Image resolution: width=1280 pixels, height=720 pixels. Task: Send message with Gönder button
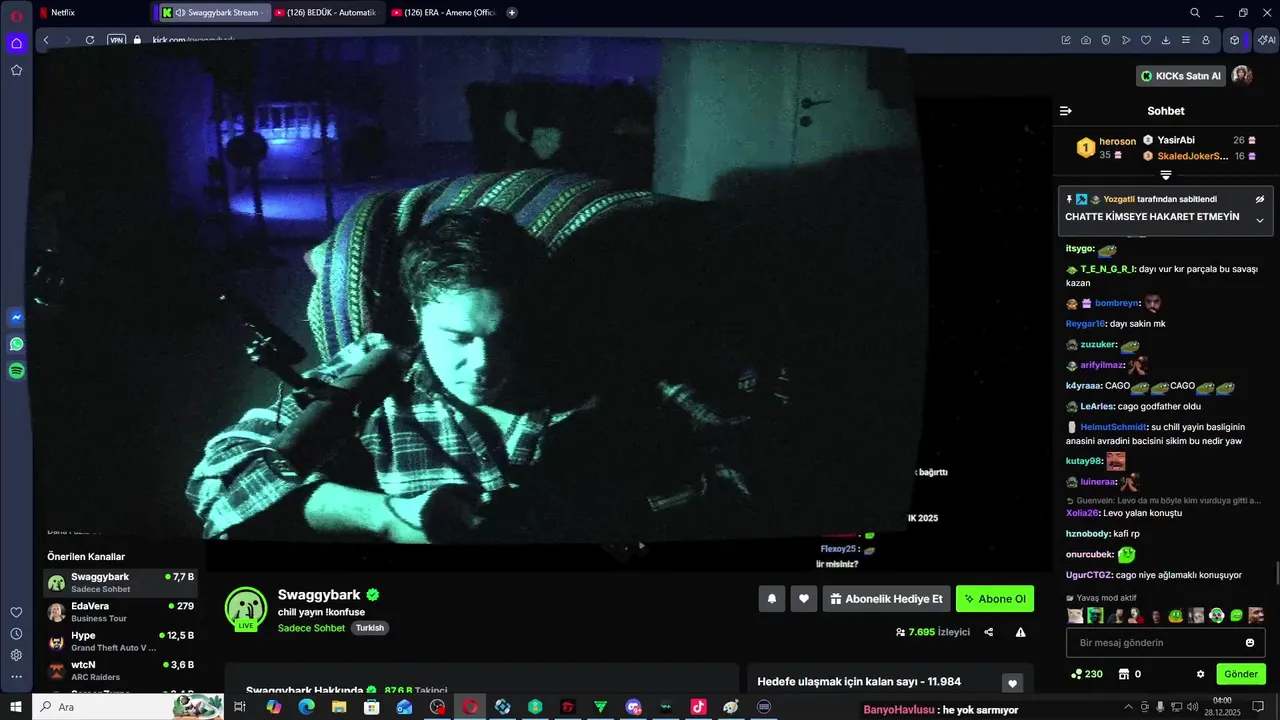pos(1241,674)
